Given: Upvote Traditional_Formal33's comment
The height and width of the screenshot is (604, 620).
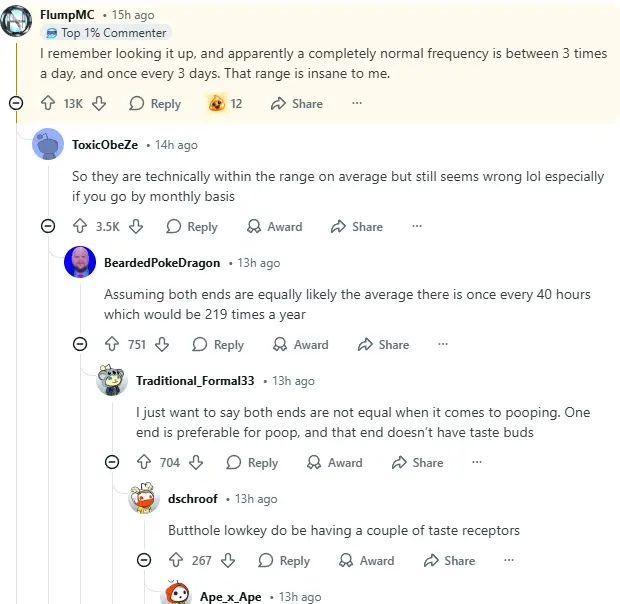Looking at the screenshot, I should click(x=144, y=462).
